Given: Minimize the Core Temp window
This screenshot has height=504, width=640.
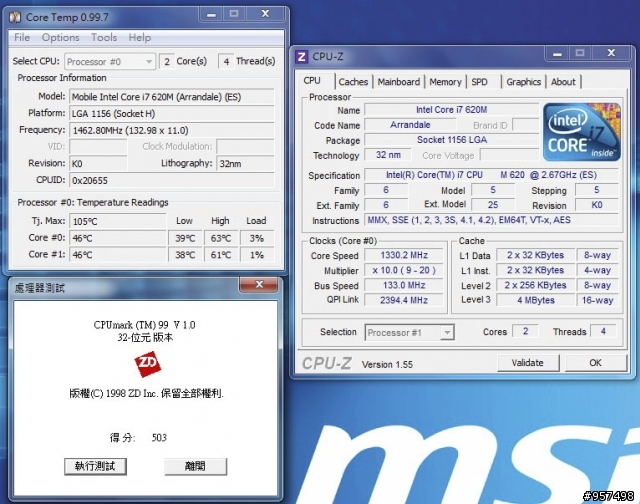Looking at the screenshot, I should point(211,14).
